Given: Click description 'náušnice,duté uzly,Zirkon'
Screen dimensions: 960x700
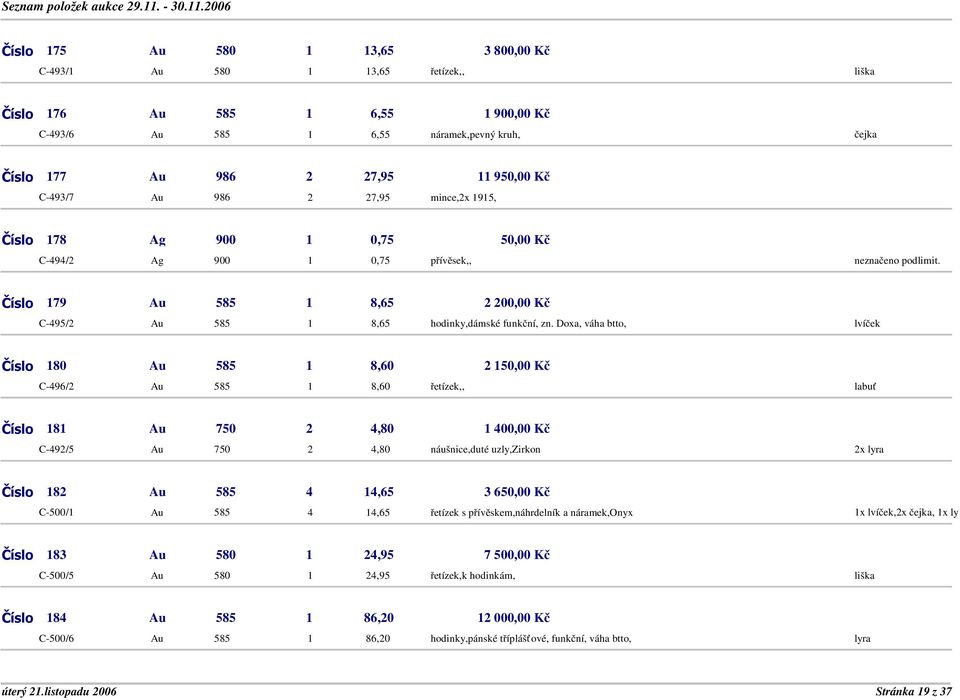Looking at the screenshot, I should (x=485, y=450).
